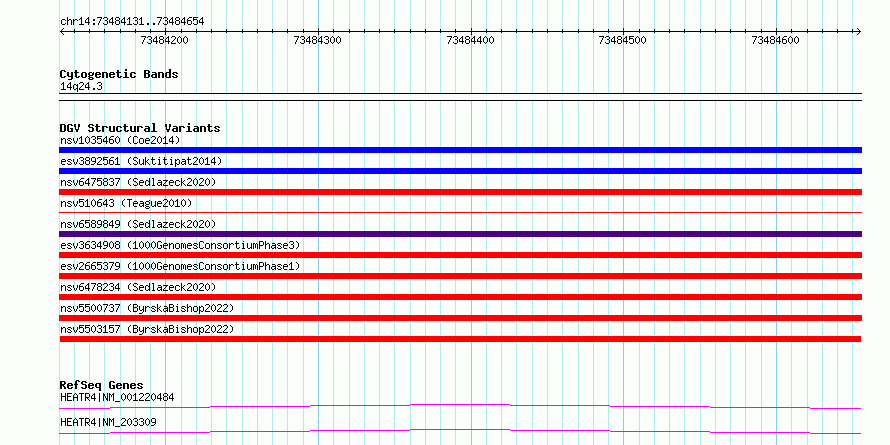Select the Cytogenetic Bands track title
This screenshot has height=445, width=890.
(119, 74)
